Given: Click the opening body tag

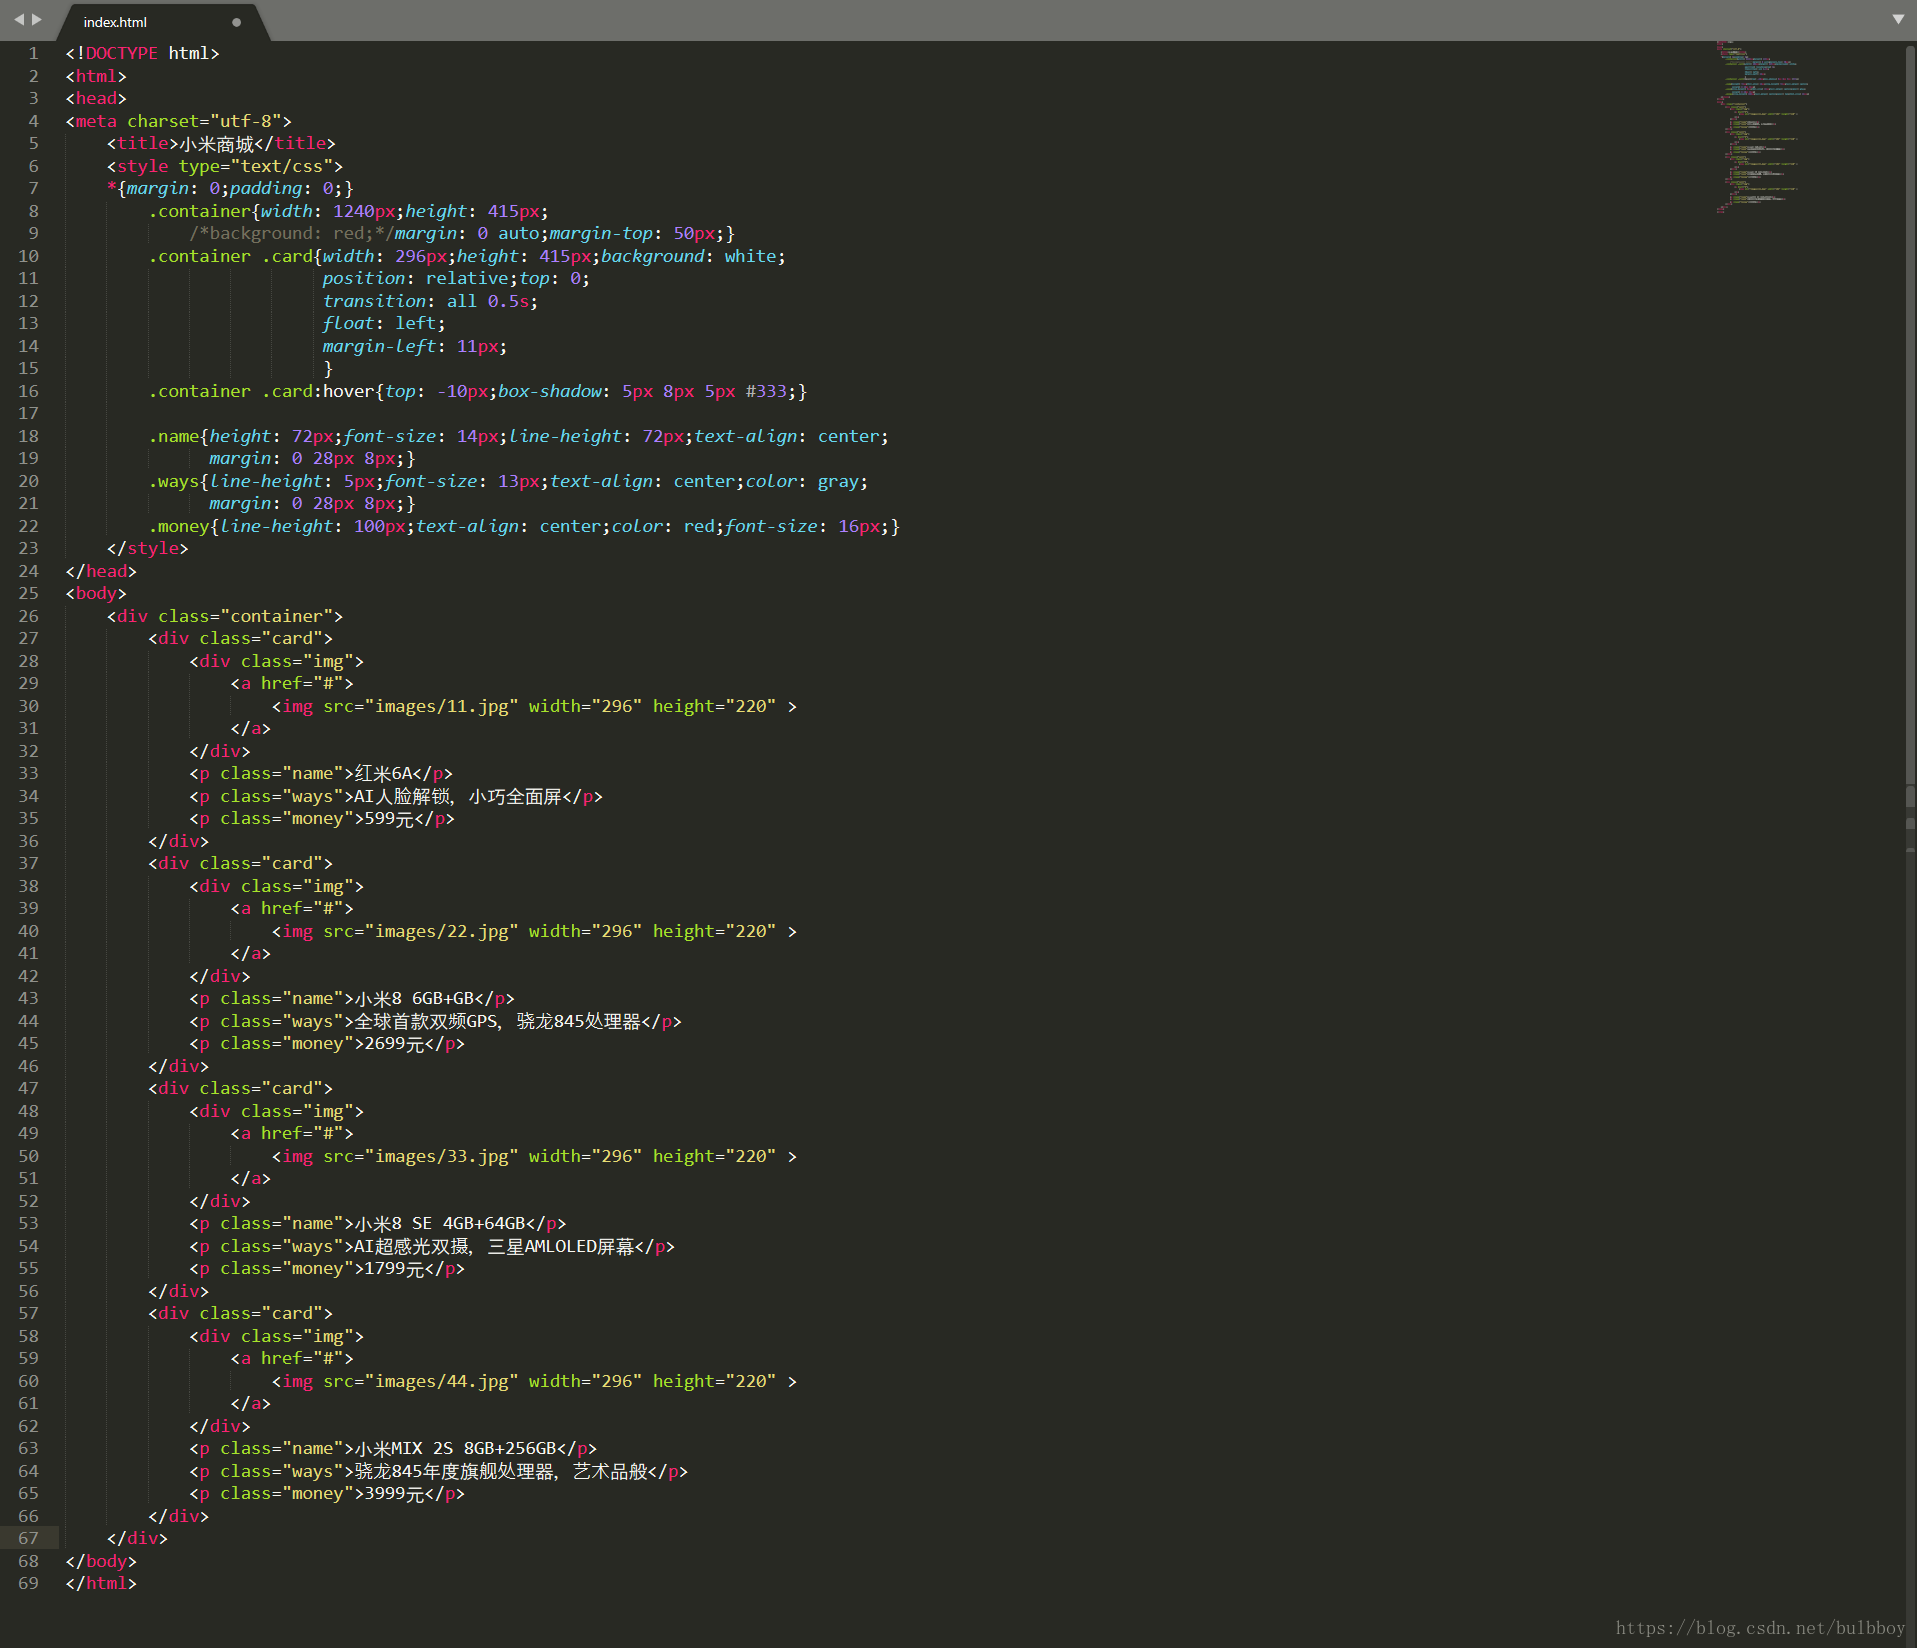Looking at the screenshot, I should click(96, 593).
